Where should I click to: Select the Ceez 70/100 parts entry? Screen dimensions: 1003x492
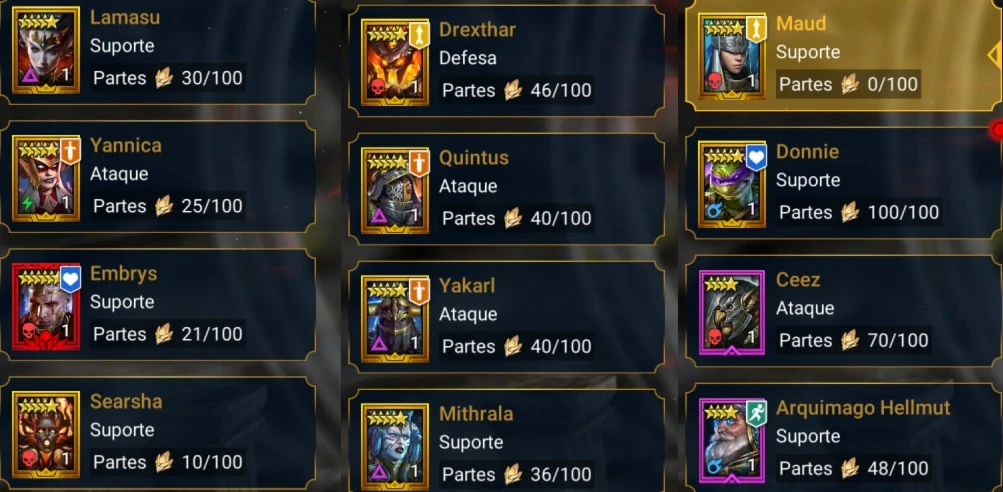(843, 312)
